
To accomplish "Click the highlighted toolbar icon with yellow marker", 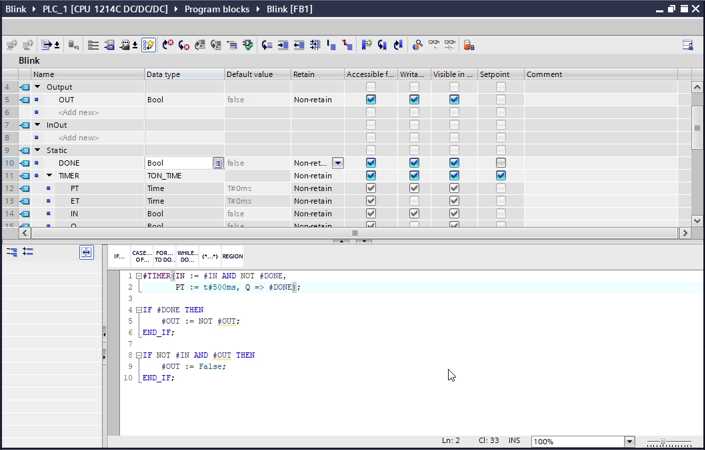I will tap(148, 45).
